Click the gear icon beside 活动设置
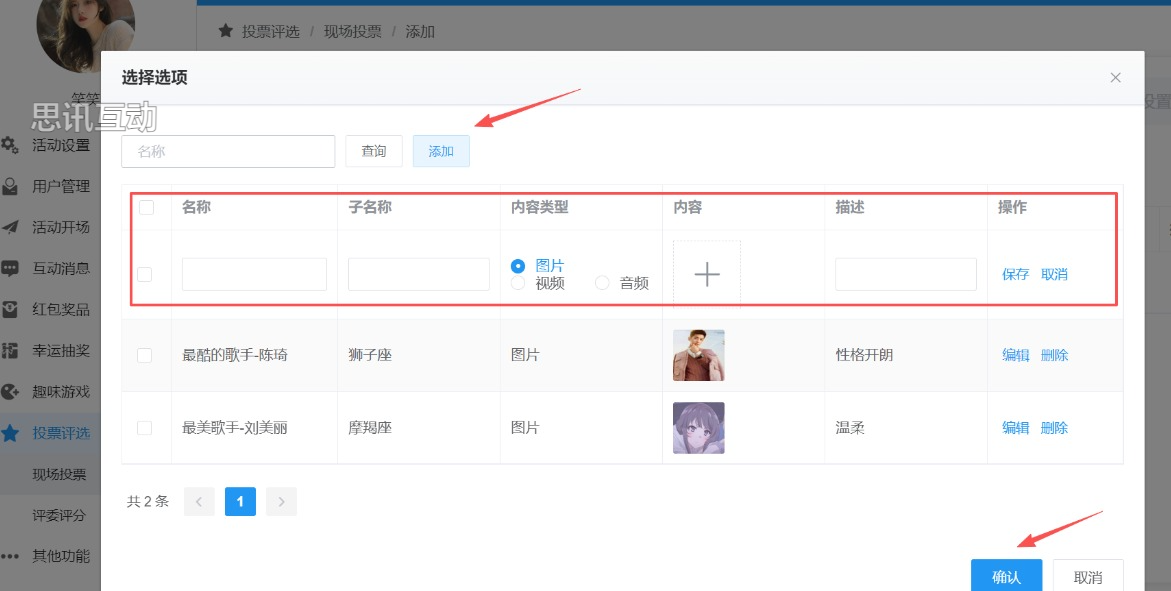 coord(10,145)
